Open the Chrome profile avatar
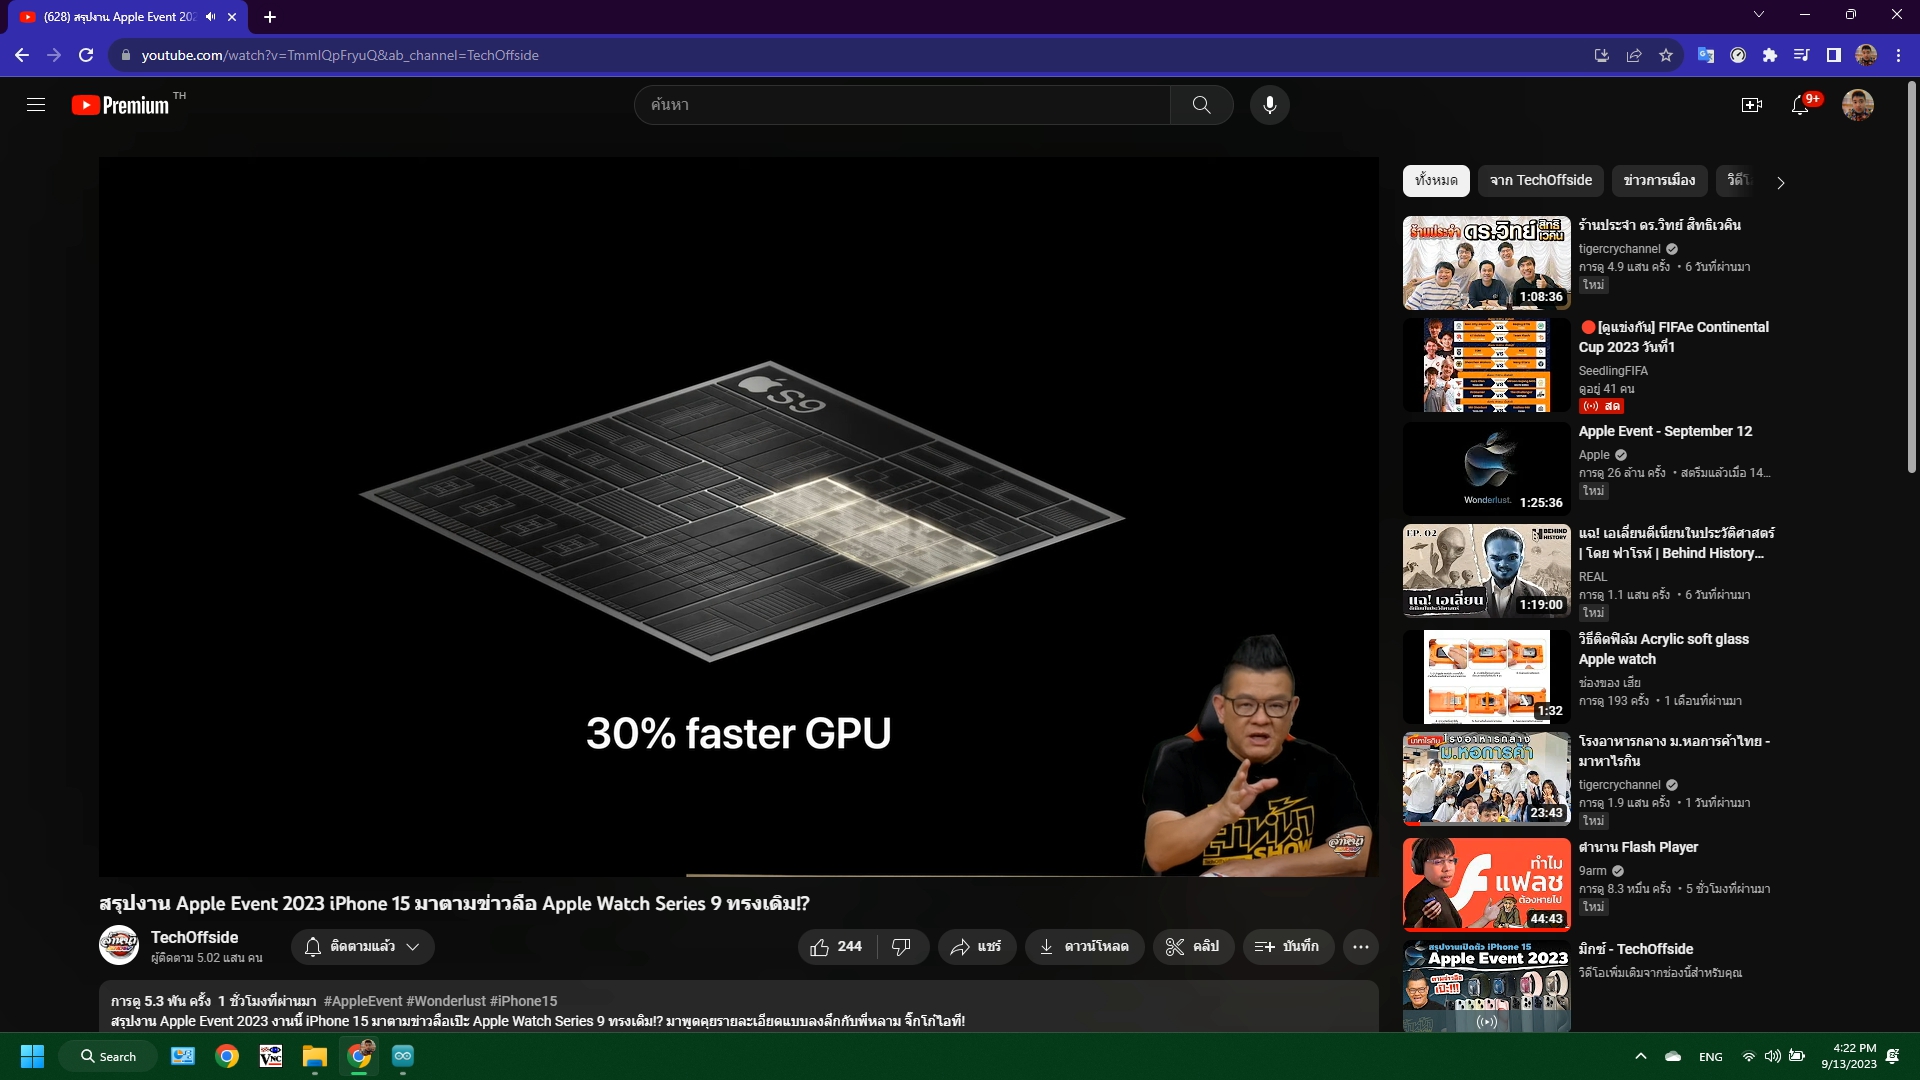Image resolution: width=1920 pixels, height=1080 pixels. pos(1866,55)
